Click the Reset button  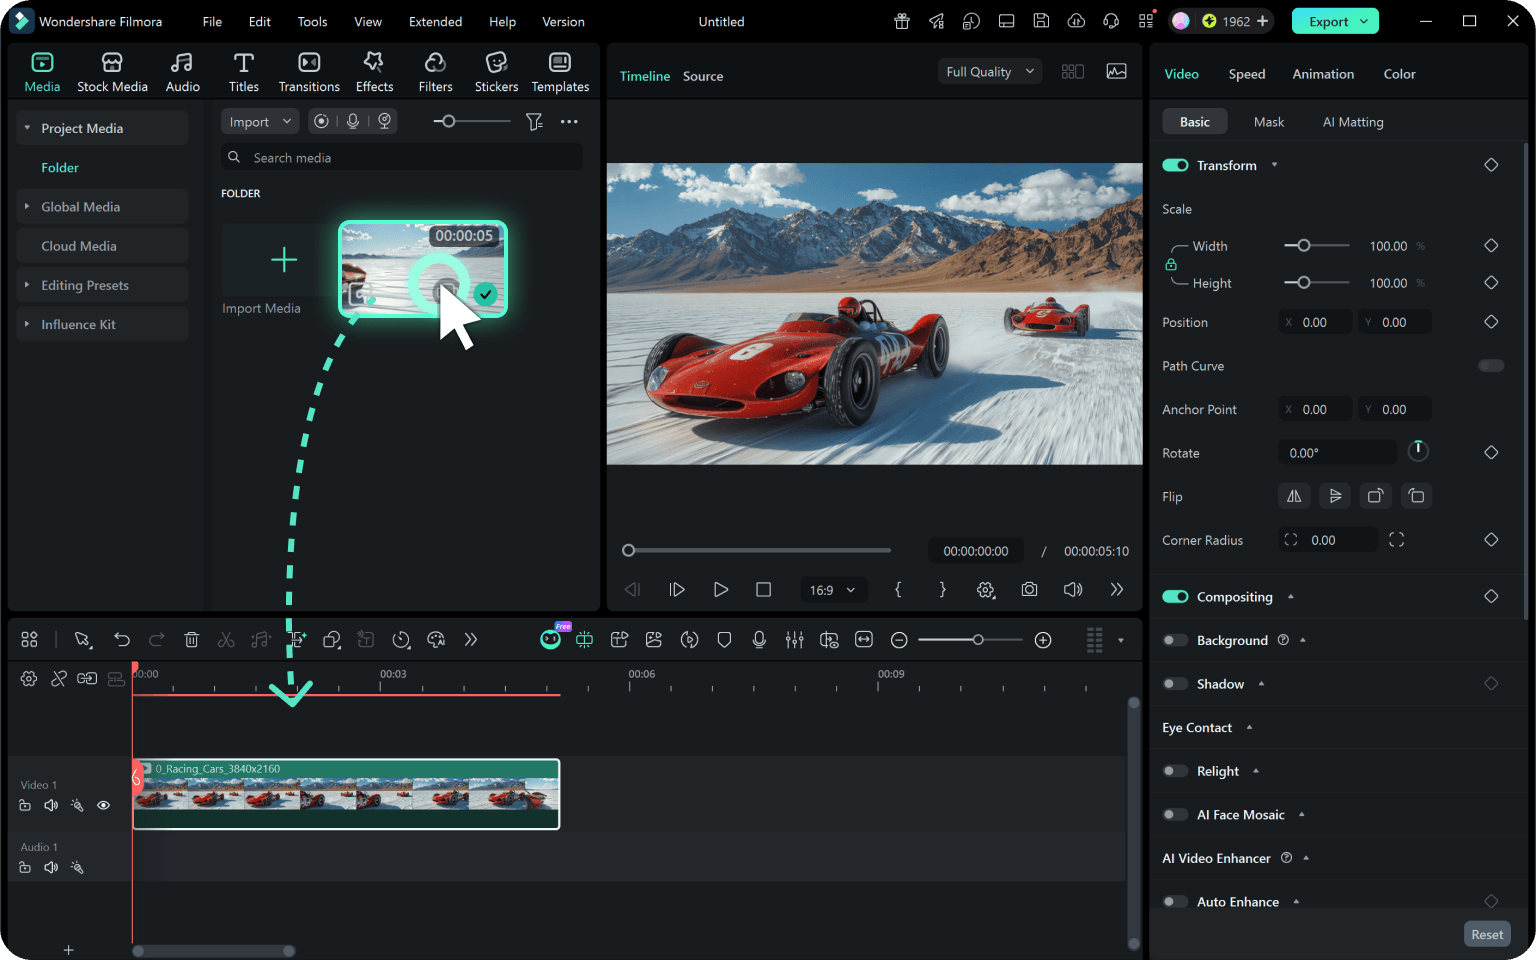[x=1487, y=934]
